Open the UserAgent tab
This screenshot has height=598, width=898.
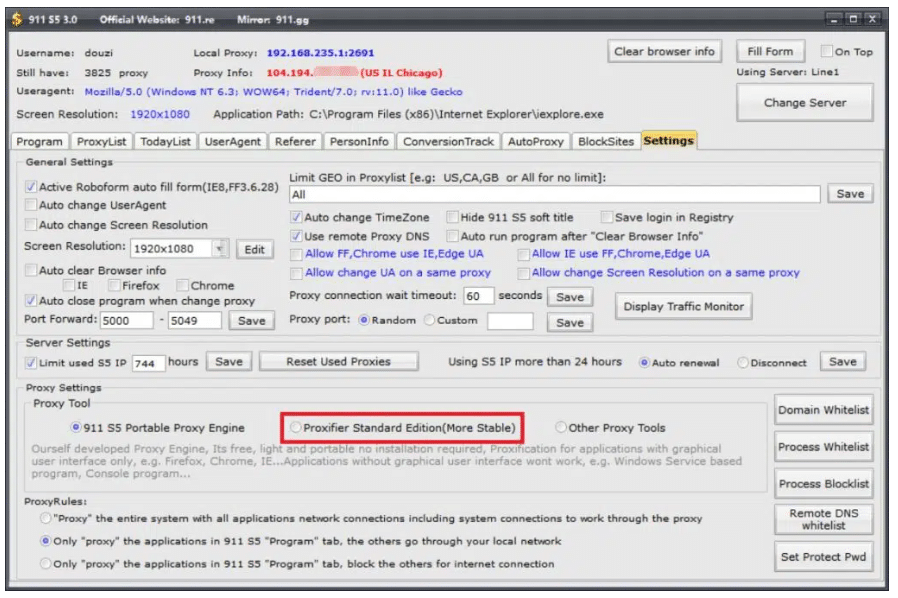233,141
